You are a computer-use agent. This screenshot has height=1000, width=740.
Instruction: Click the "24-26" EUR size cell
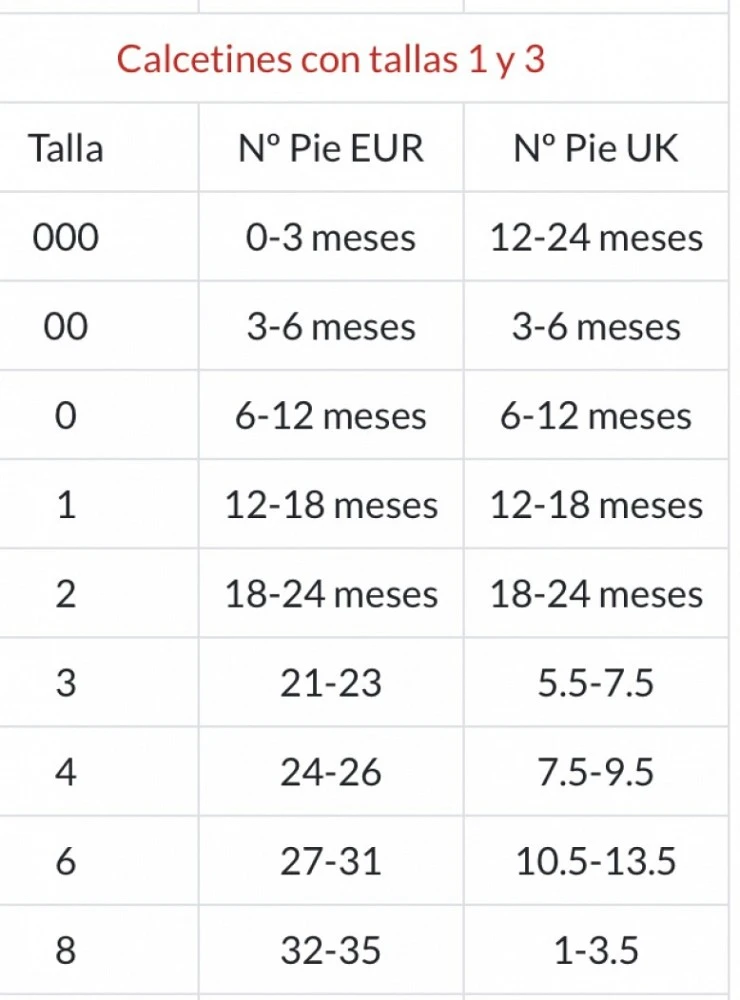pos(331,773)
